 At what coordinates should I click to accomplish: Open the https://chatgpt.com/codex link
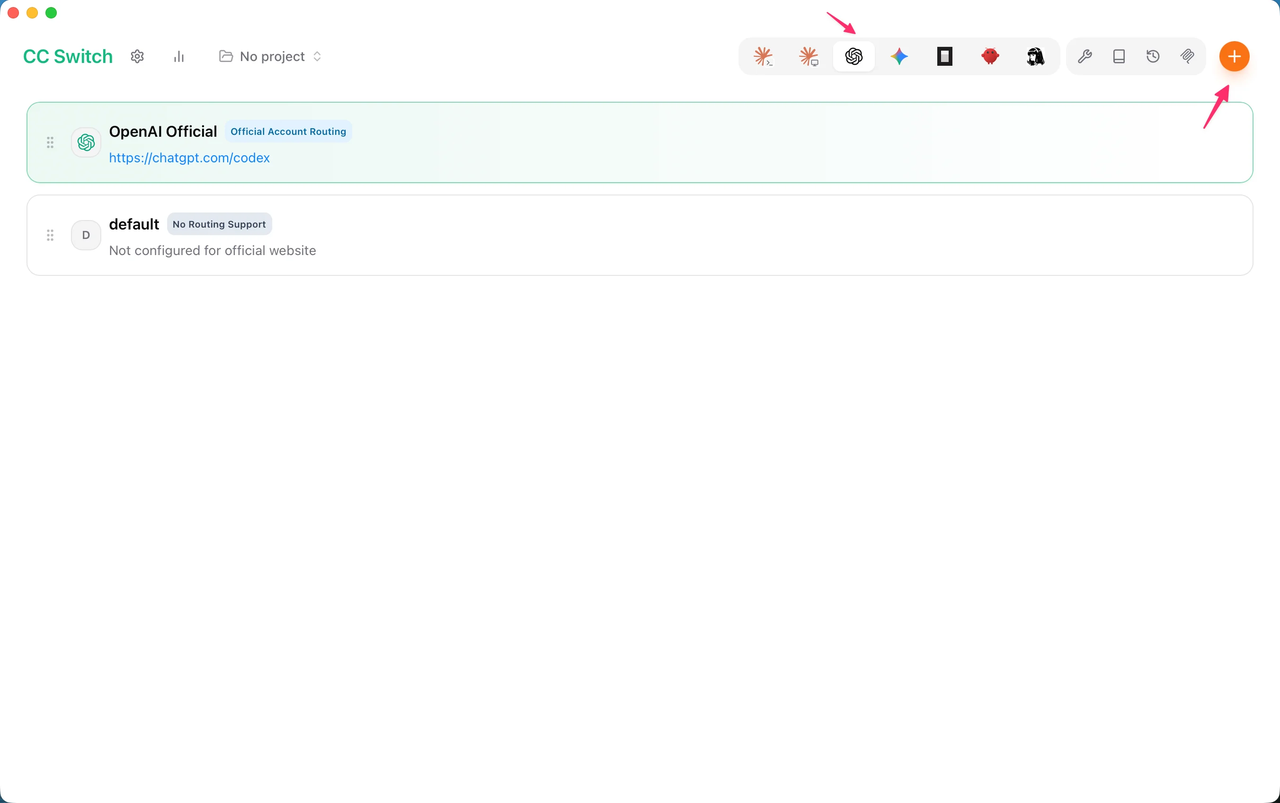[190, 158]
